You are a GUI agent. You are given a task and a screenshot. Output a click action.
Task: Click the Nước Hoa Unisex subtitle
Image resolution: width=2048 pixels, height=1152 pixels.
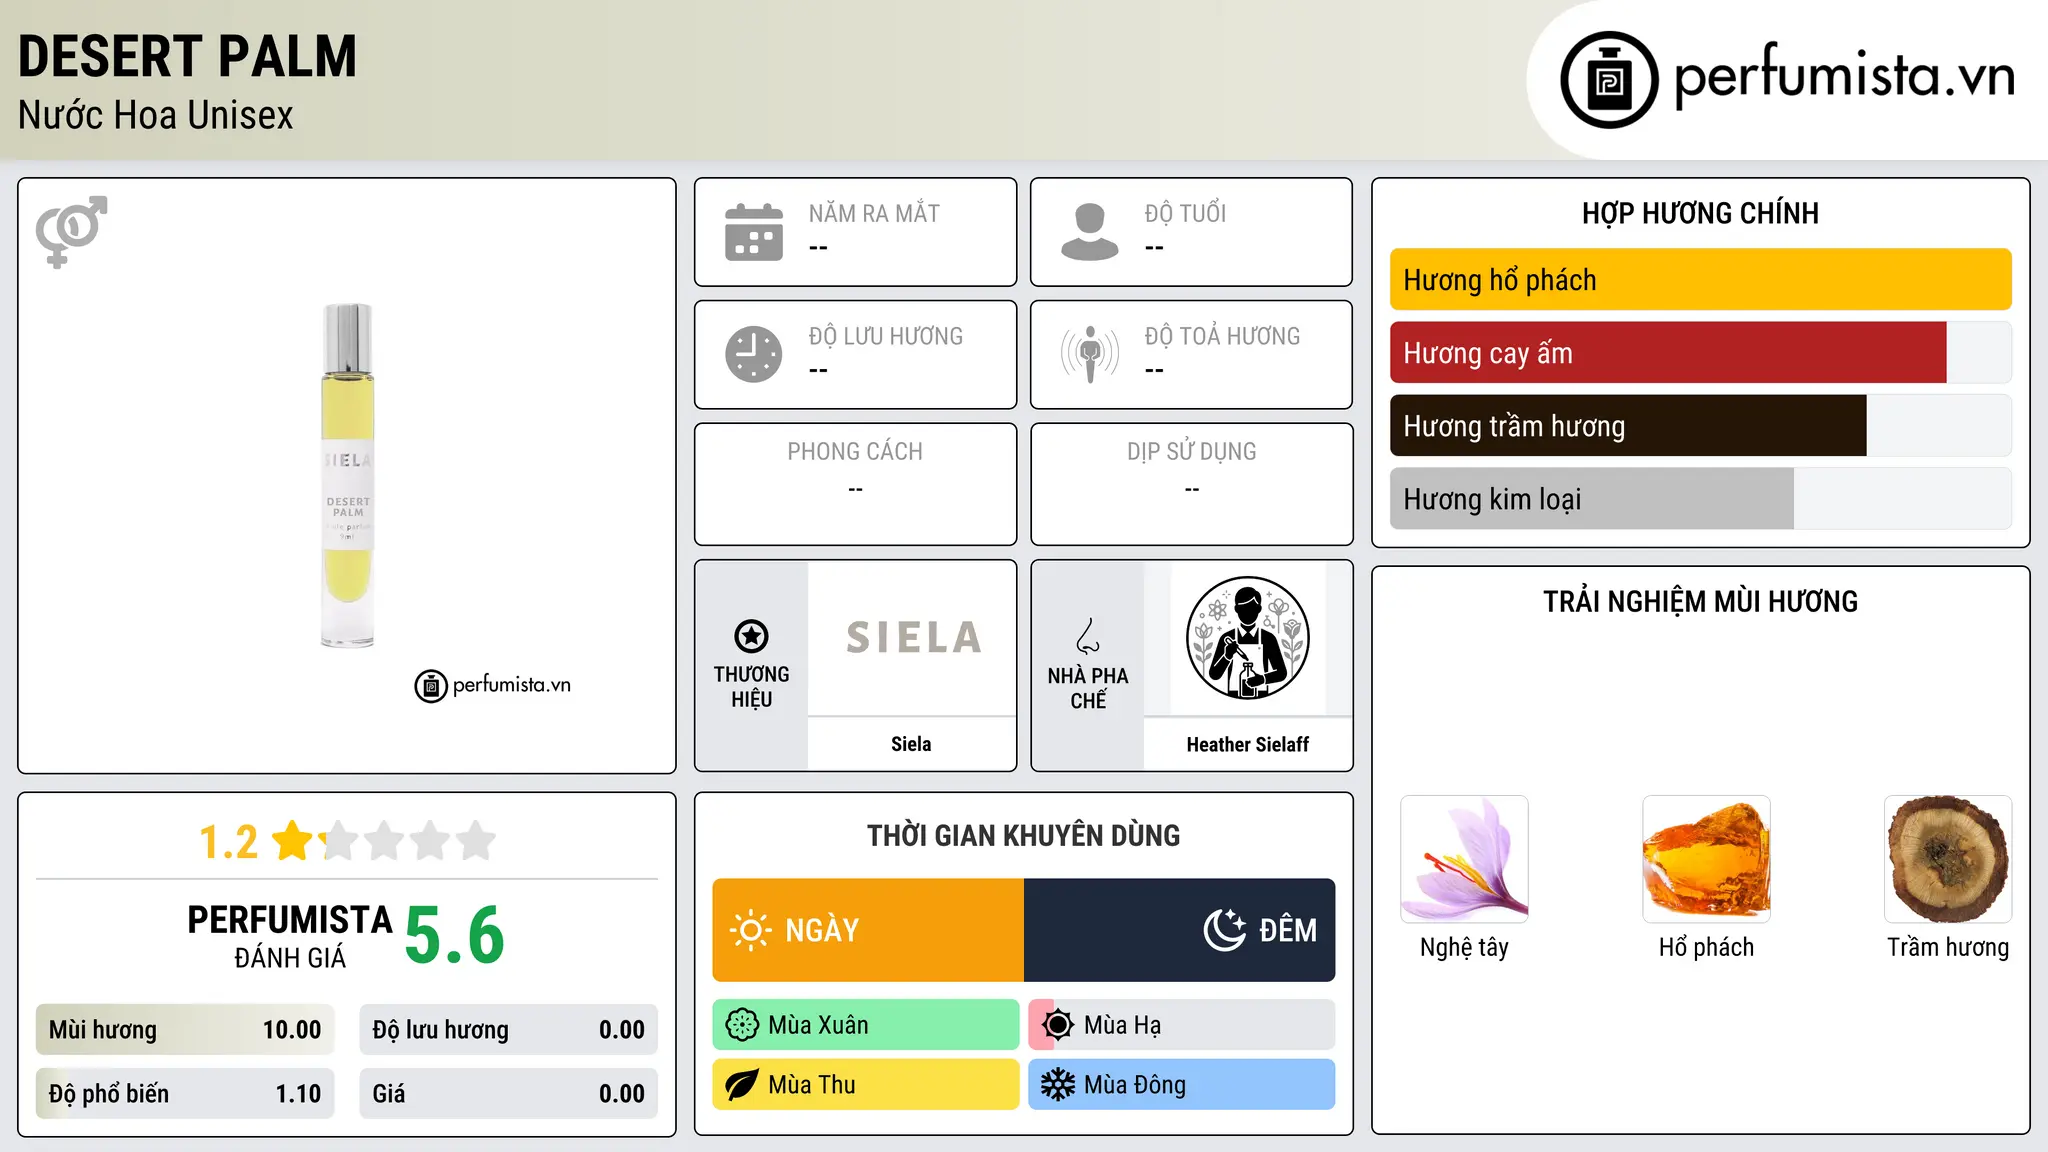click(156, 116)
